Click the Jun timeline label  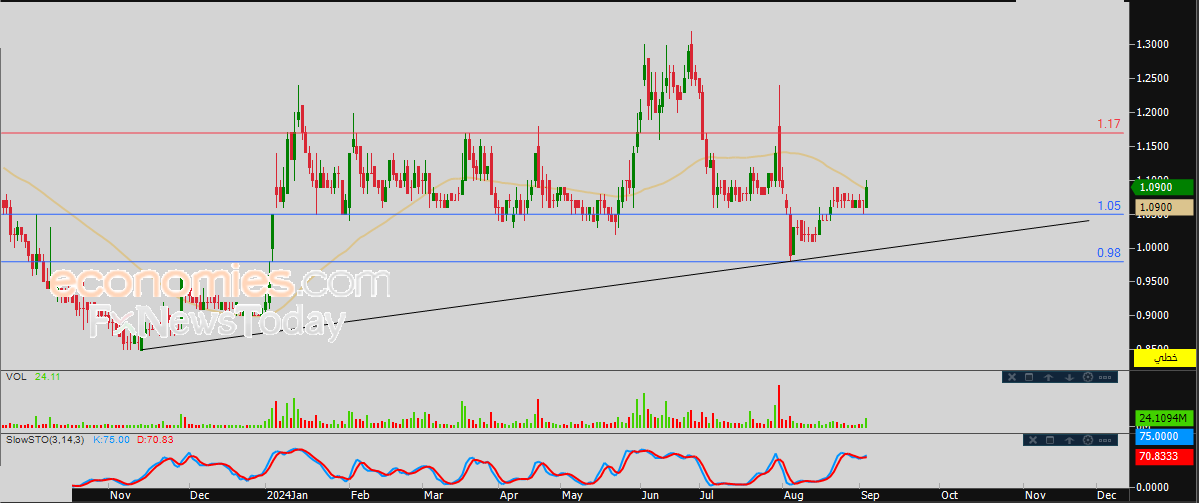pos(651,495)
